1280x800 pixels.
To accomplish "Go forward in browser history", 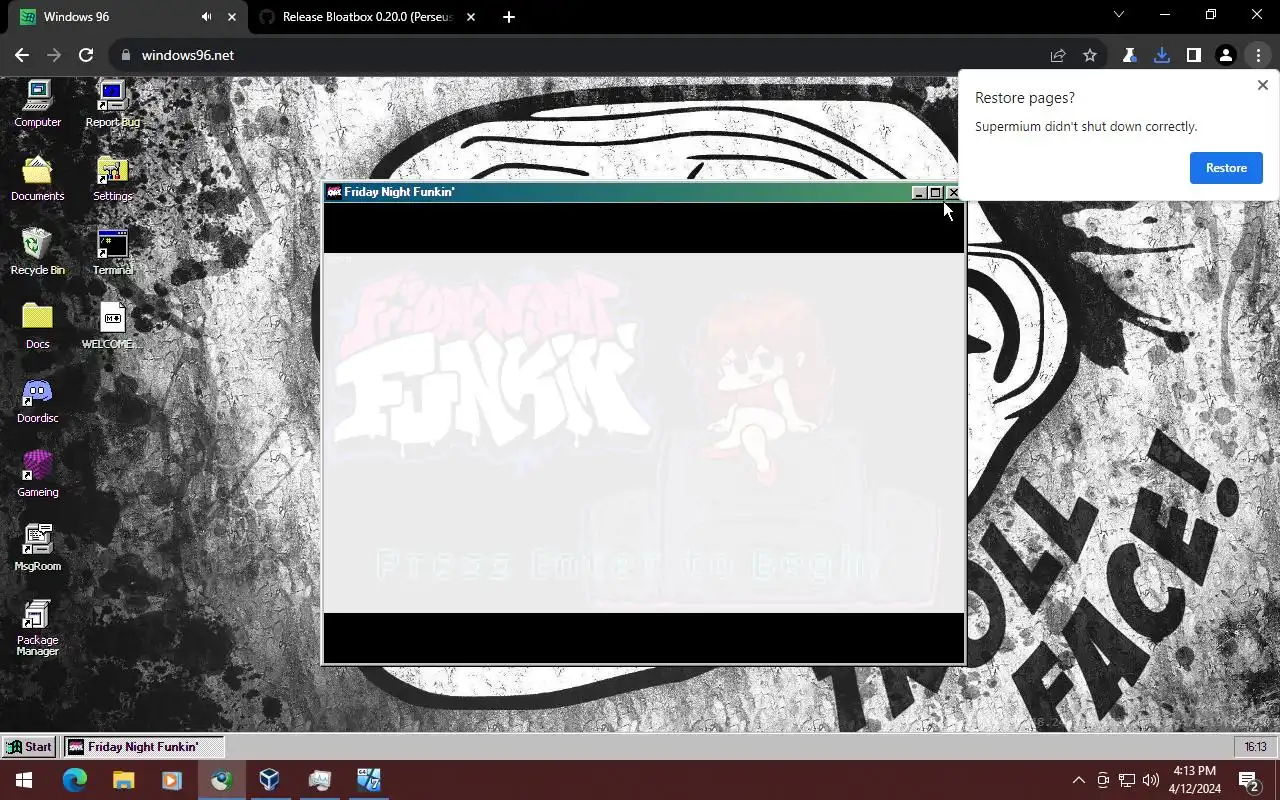I will (54, 55).
